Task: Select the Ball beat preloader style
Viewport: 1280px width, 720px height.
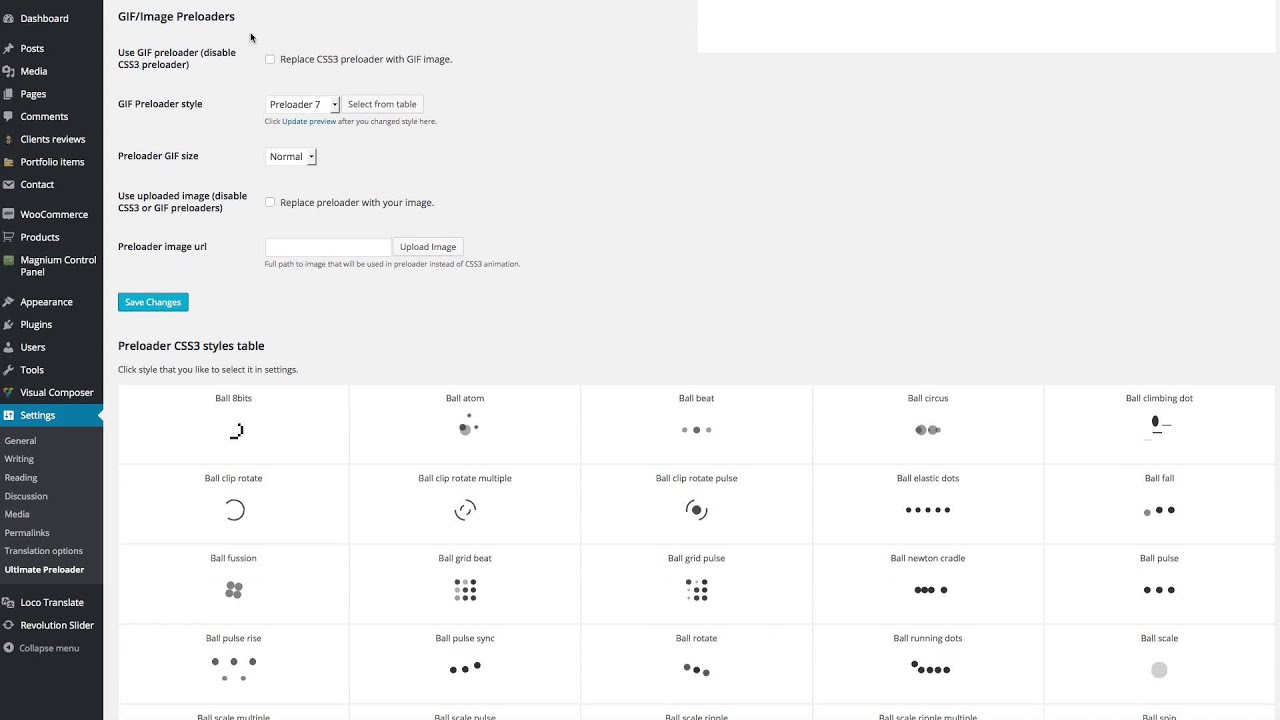Action: click(696, 424)
